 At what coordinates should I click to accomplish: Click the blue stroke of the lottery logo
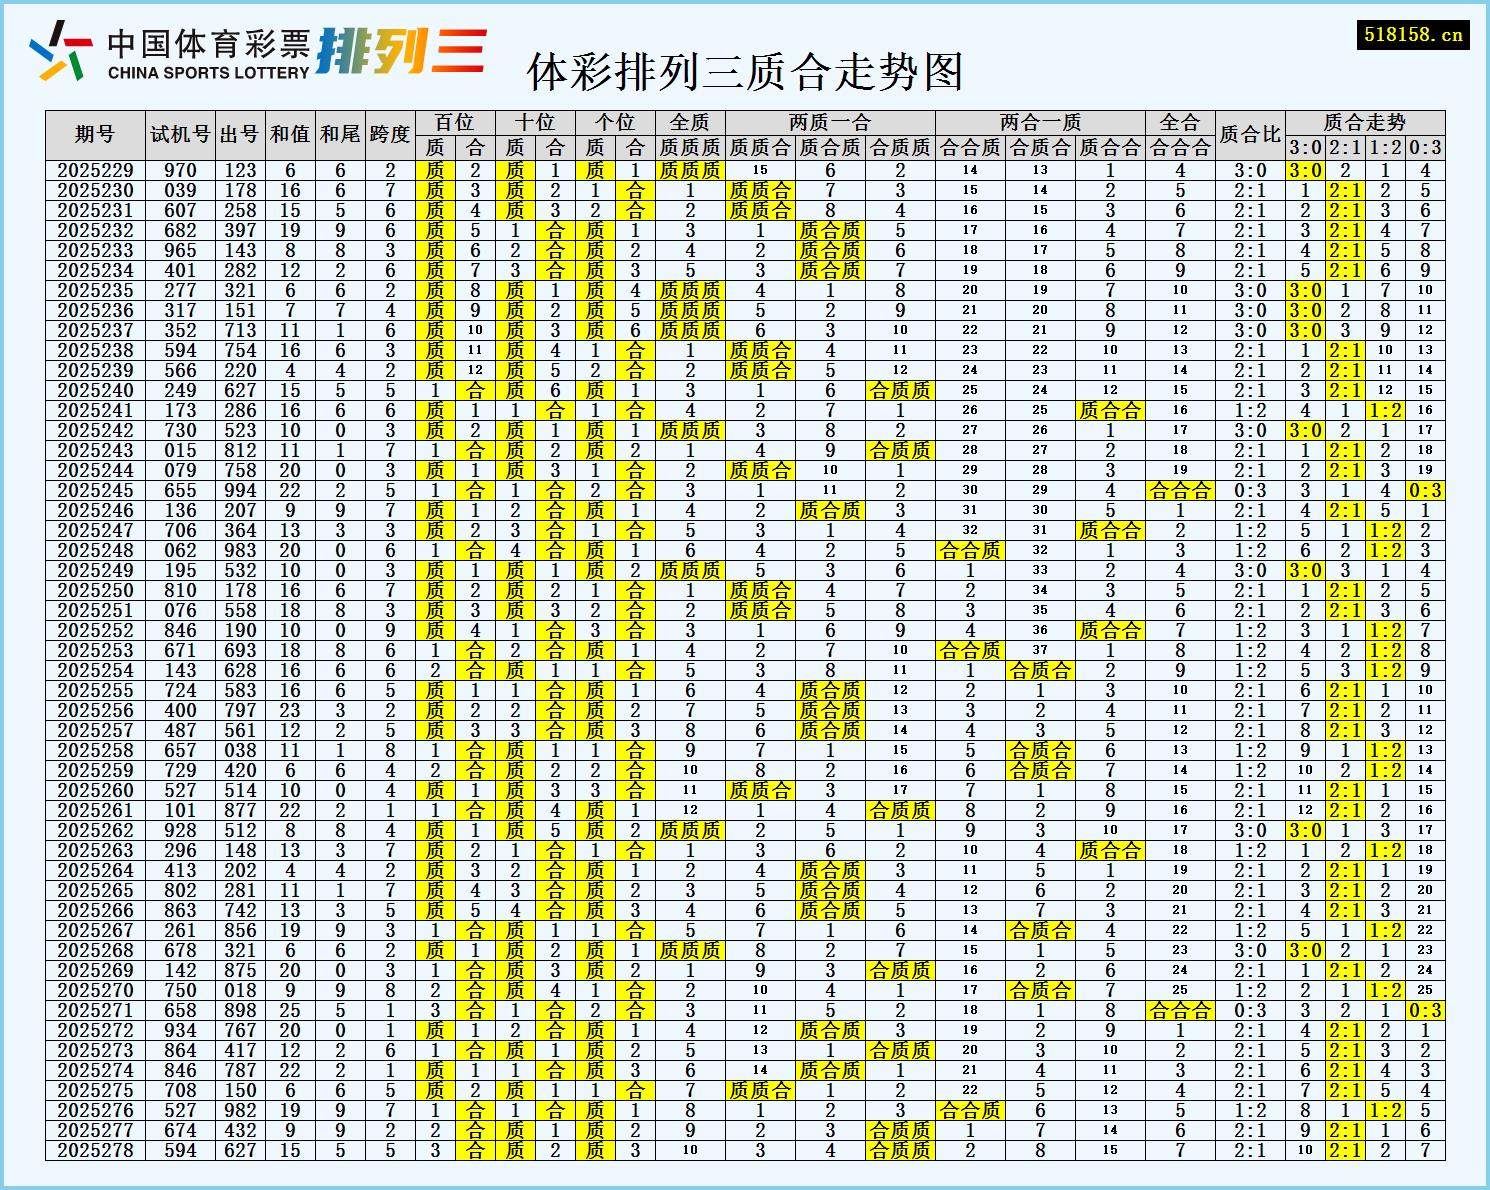42,50
